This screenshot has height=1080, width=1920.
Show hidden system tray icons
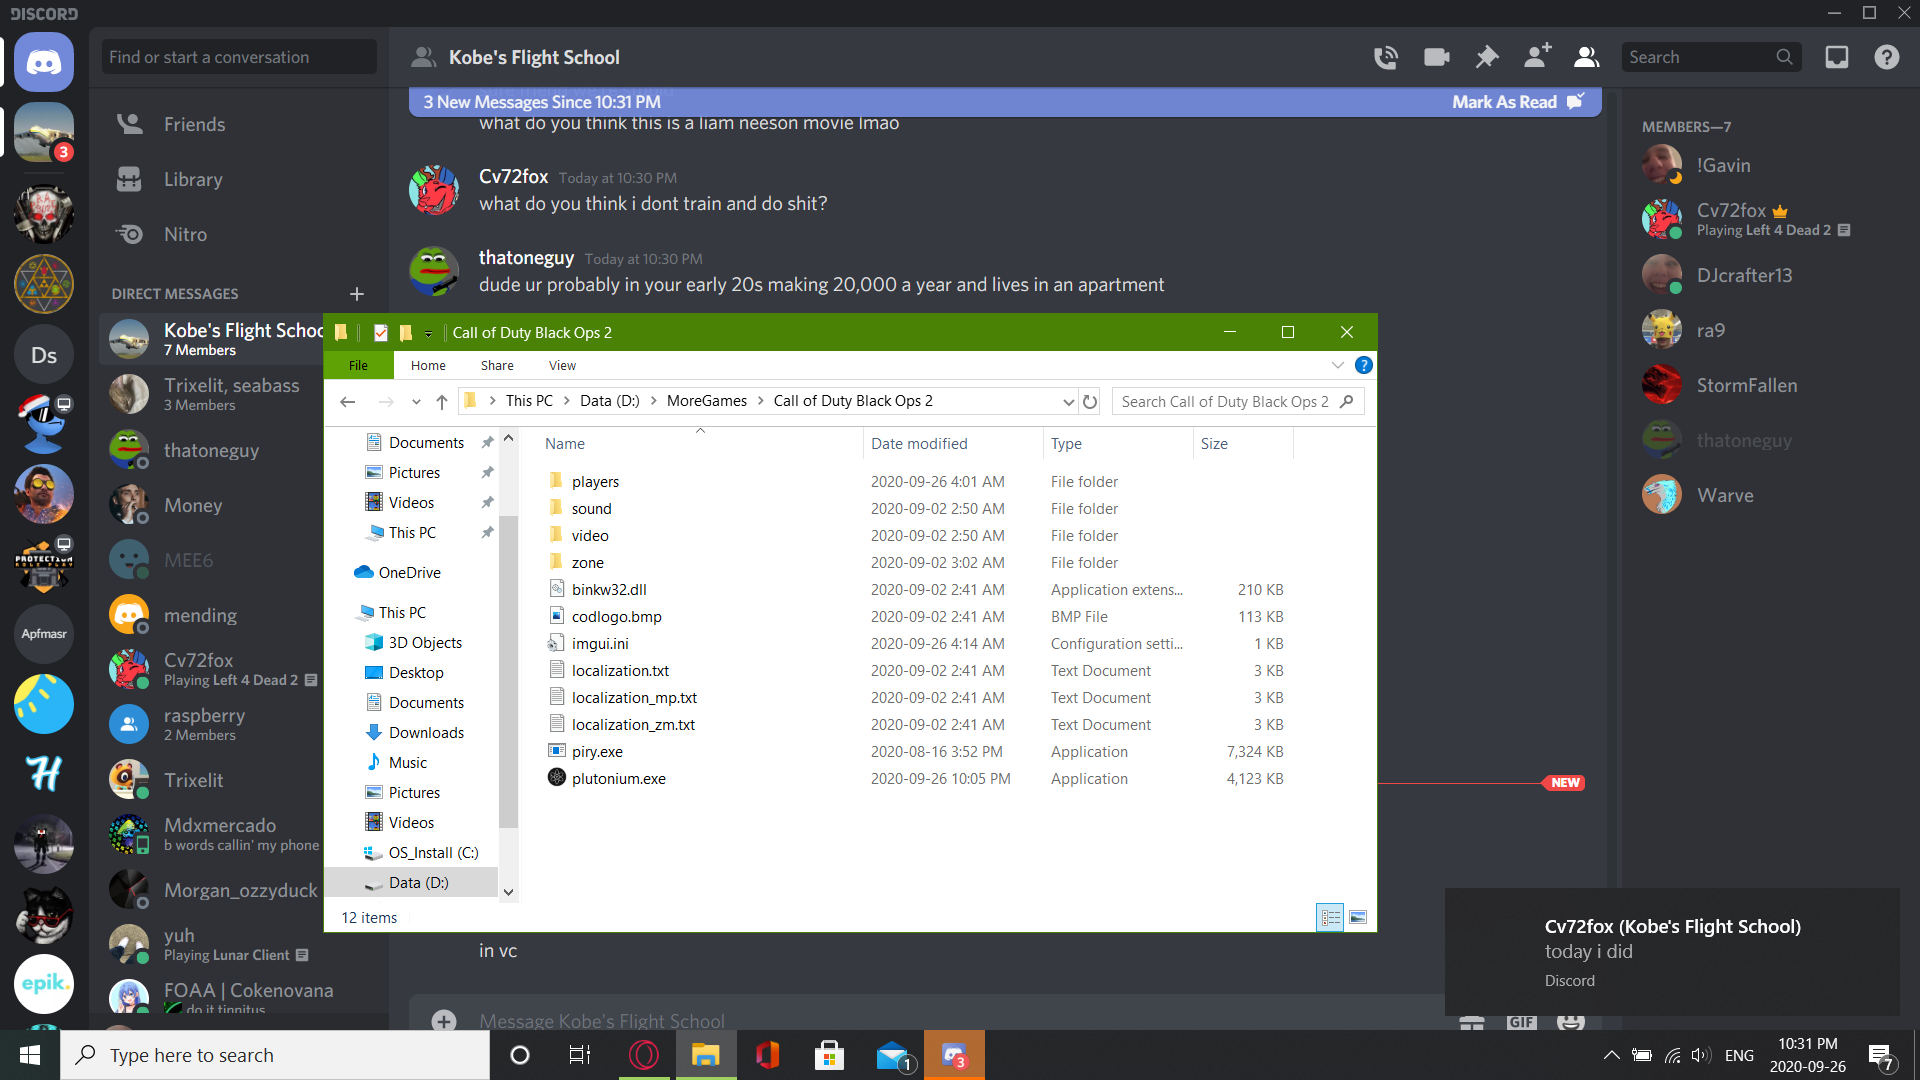tap(1611, 1055)
